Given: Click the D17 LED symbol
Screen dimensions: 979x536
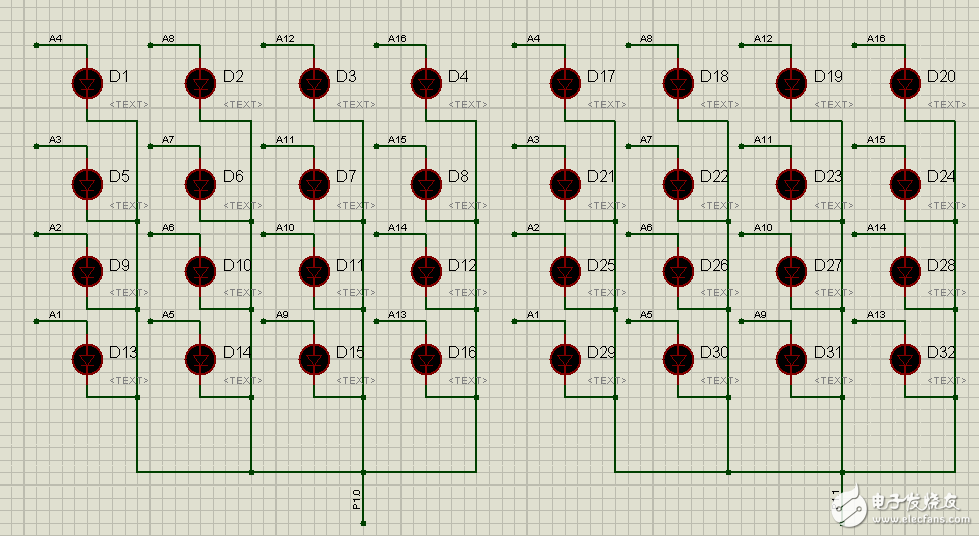Looking at the screenshot, I should coord(566,82).
